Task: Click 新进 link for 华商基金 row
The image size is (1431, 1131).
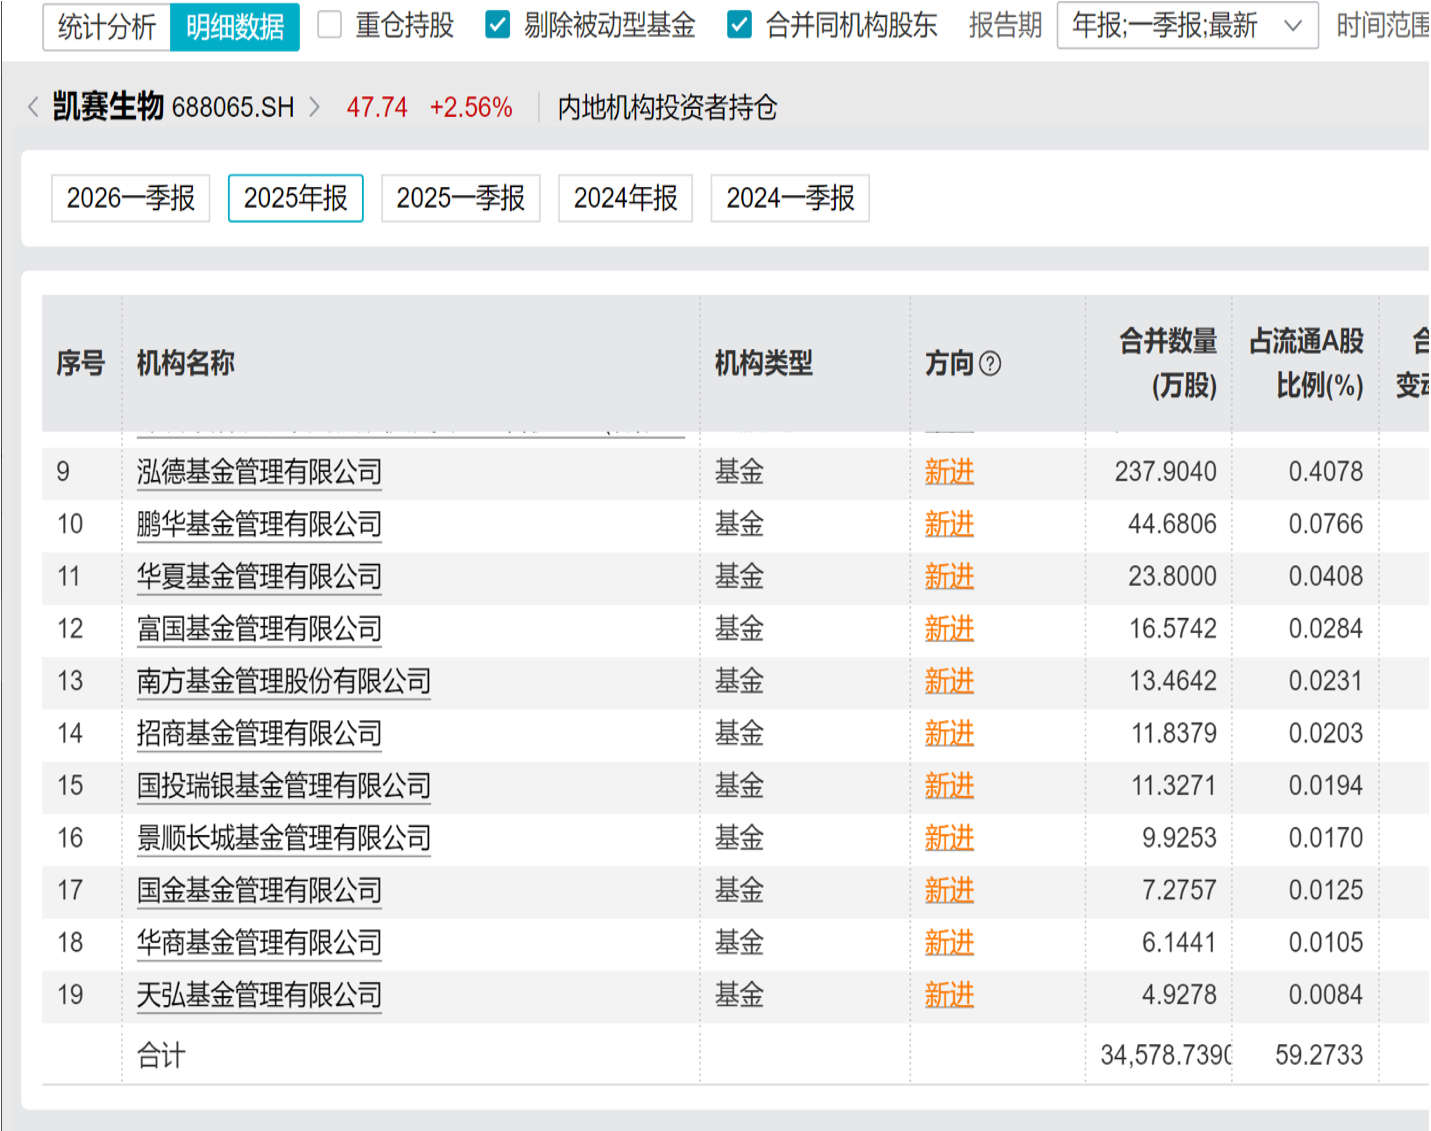Action: pos(949,943)
